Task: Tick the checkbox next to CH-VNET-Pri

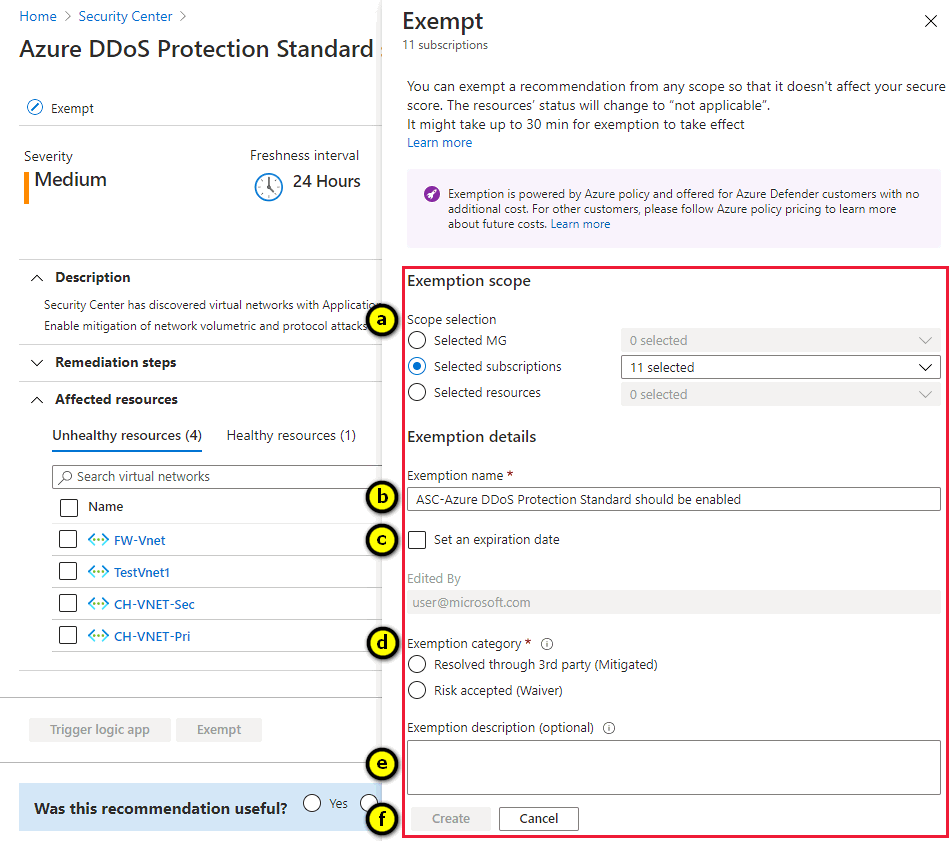Action: click(68, 635)
